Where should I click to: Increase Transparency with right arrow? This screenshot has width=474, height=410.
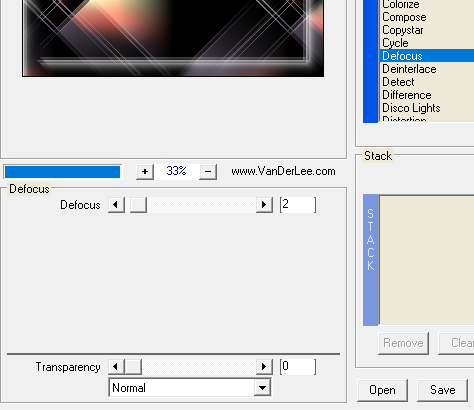[x=264, y=367]
